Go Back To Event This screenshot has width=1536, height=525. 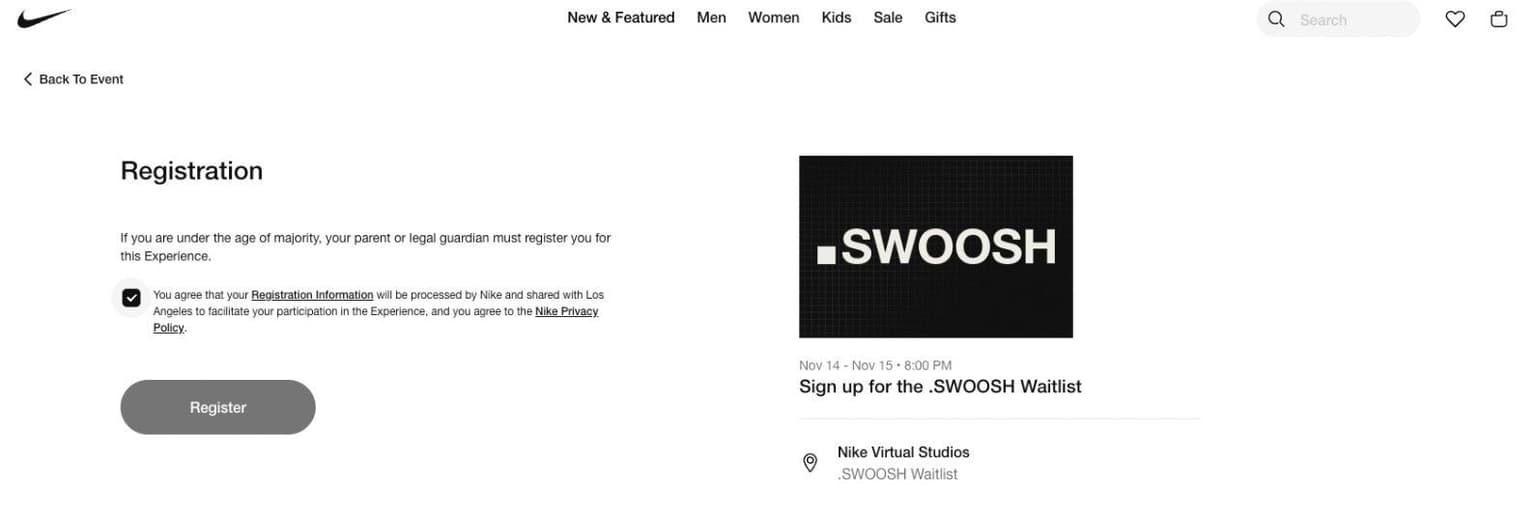point(81,79)
